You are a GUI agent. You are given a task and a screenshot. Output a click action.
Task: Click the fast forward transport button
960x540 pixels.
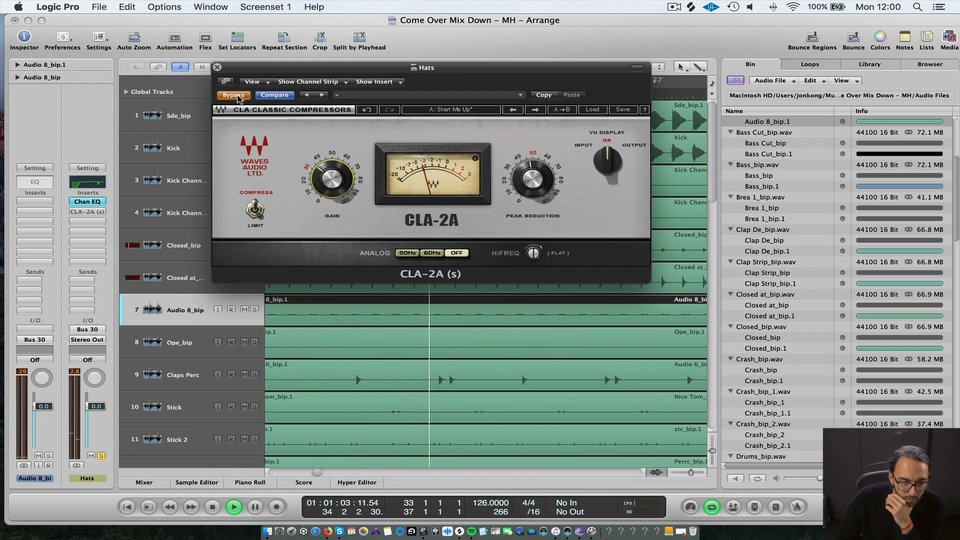point(191,507)
